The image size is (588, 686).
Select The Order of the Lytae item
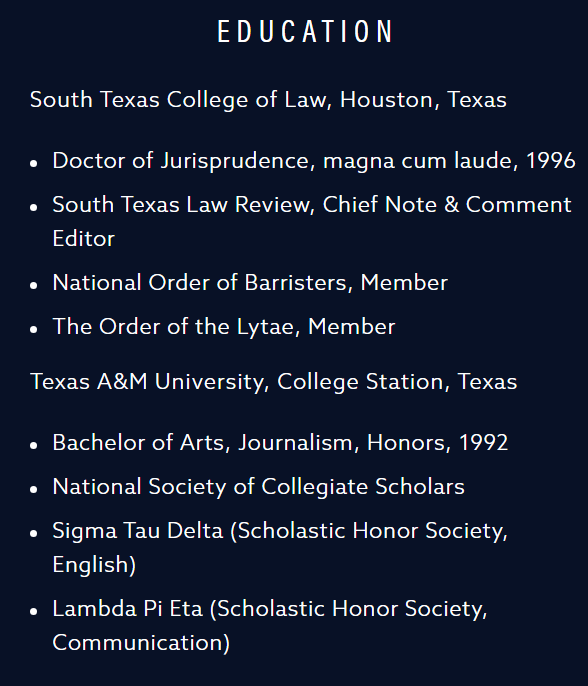coord(224,327)
